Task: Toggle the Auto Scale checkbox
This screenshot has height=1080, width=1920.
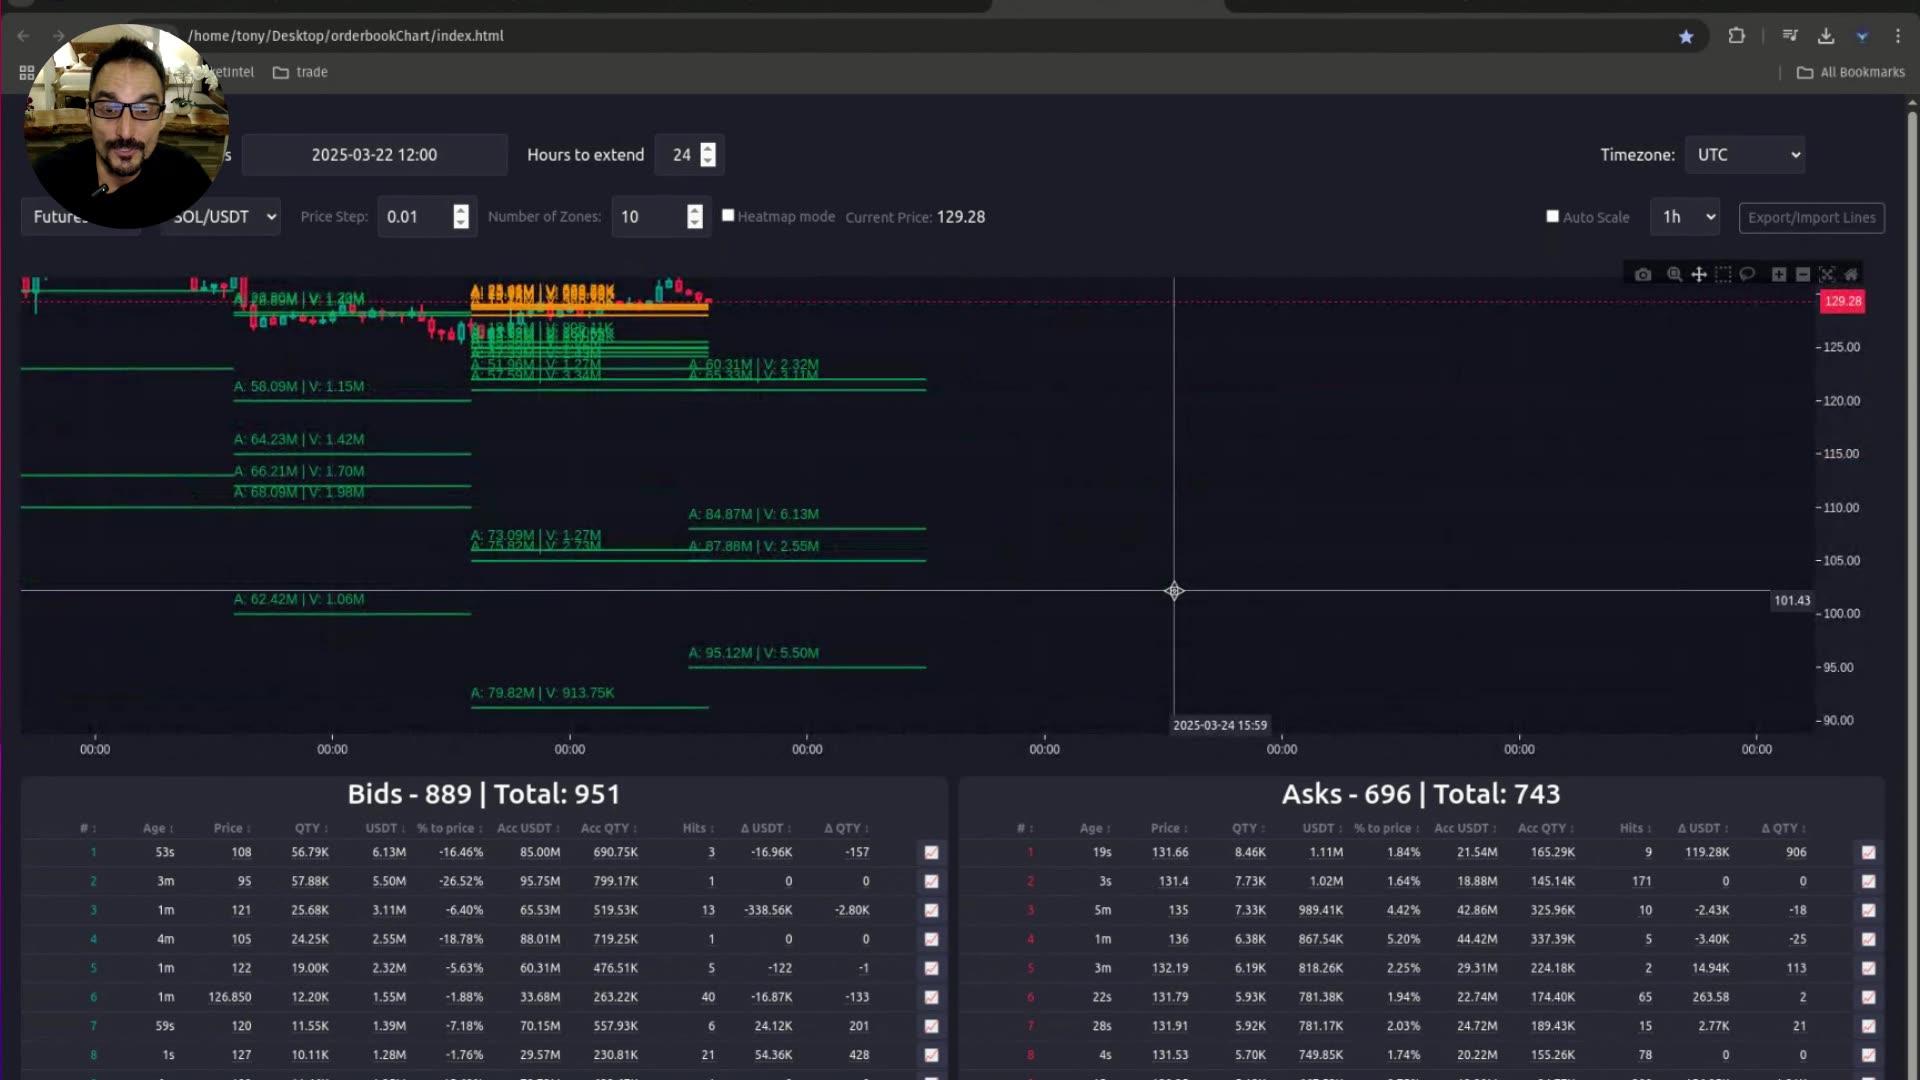Action: point(1552,216)
